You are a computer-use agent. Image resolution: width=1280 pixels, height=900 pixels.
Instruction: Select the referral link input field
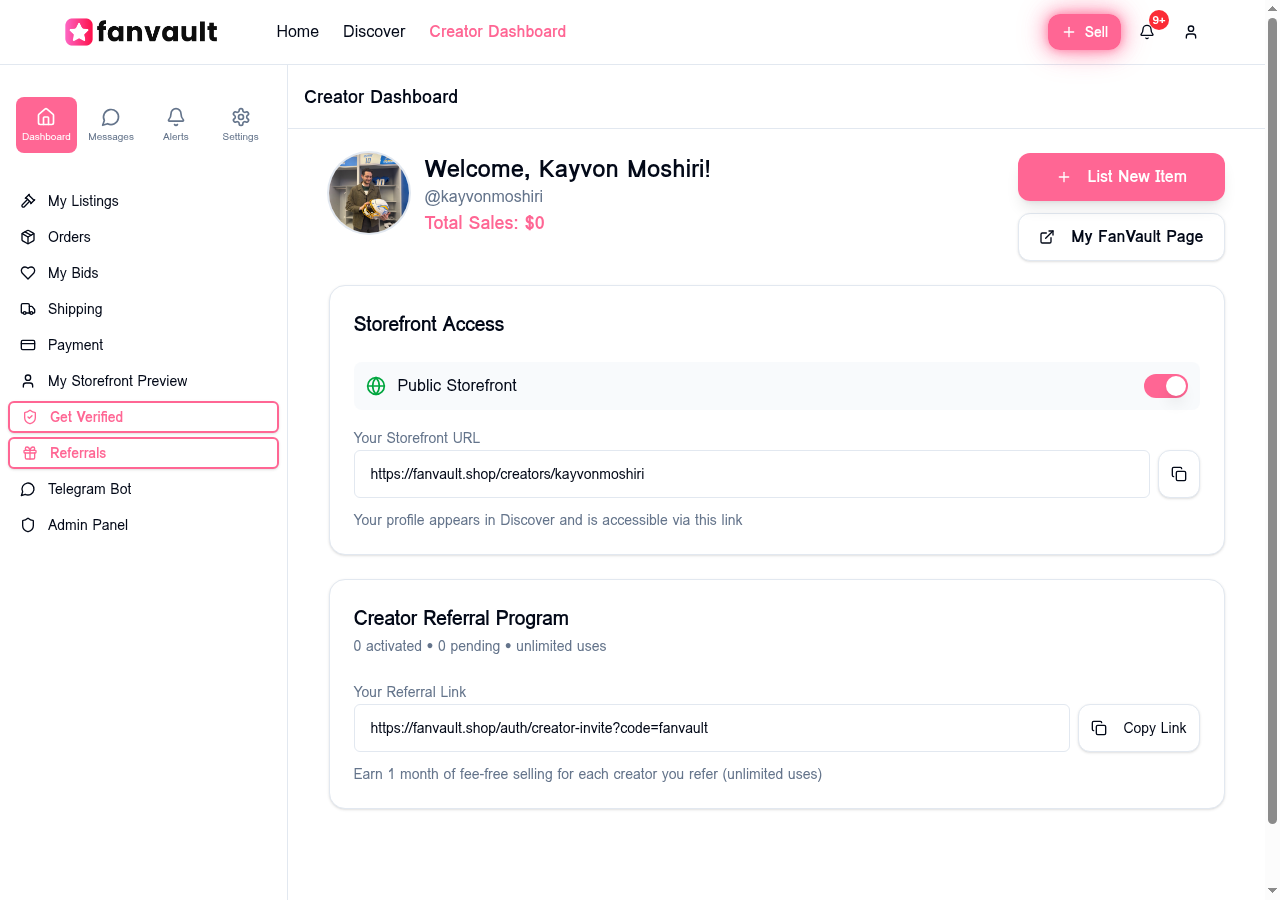pyautogui.click(x=711, y=728)
